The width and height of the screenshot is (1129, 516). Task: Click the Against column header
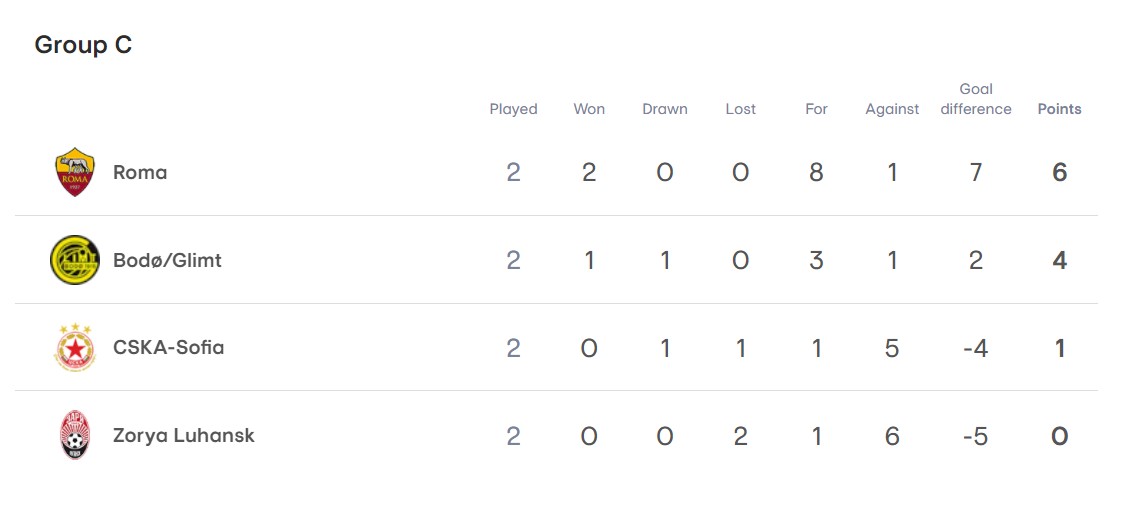click(892, 109)
